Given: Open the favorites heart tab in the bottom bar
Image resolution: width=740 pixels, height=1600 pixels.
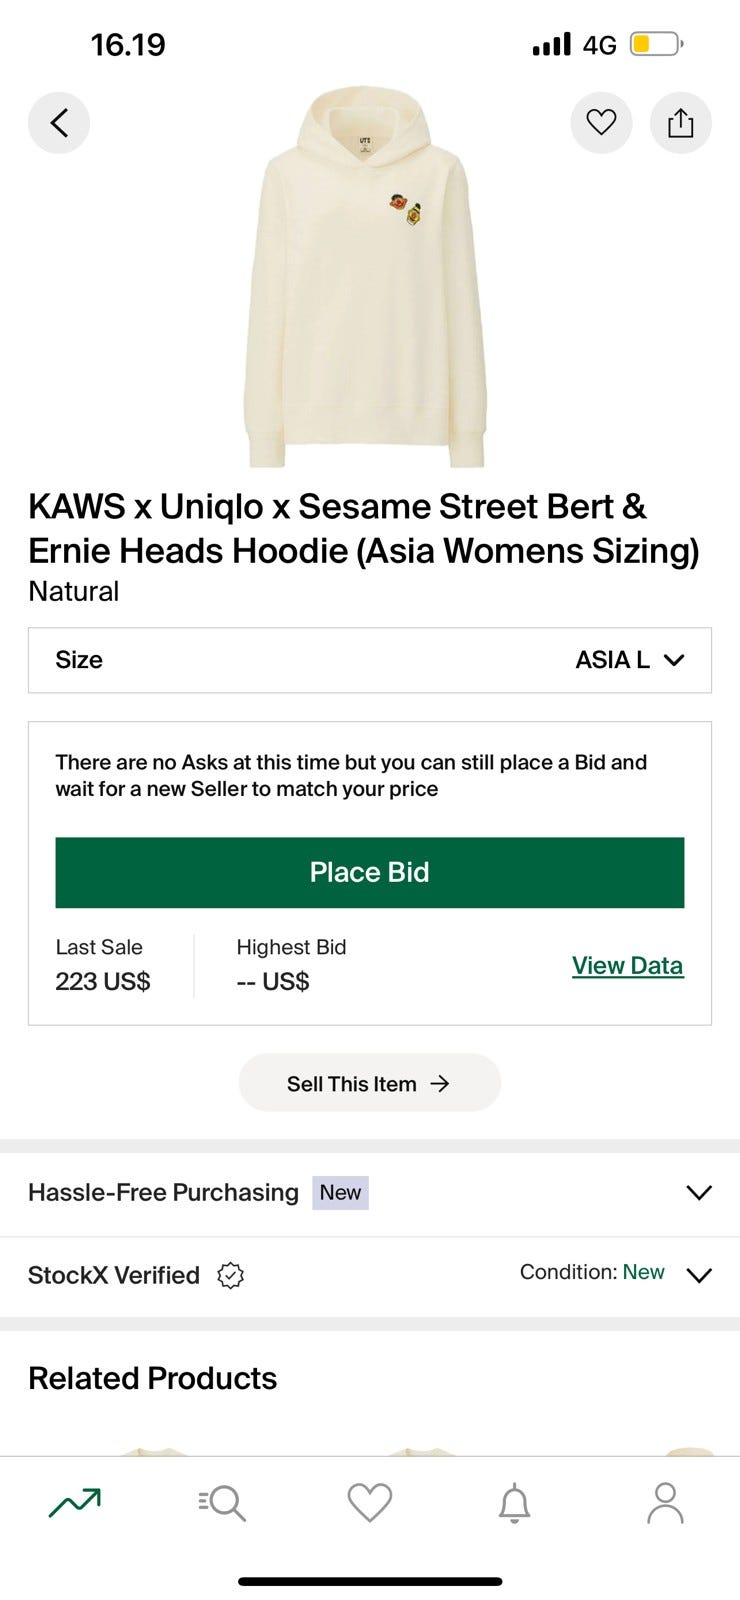Looking at the screenshot, I should pos(370,1502).
